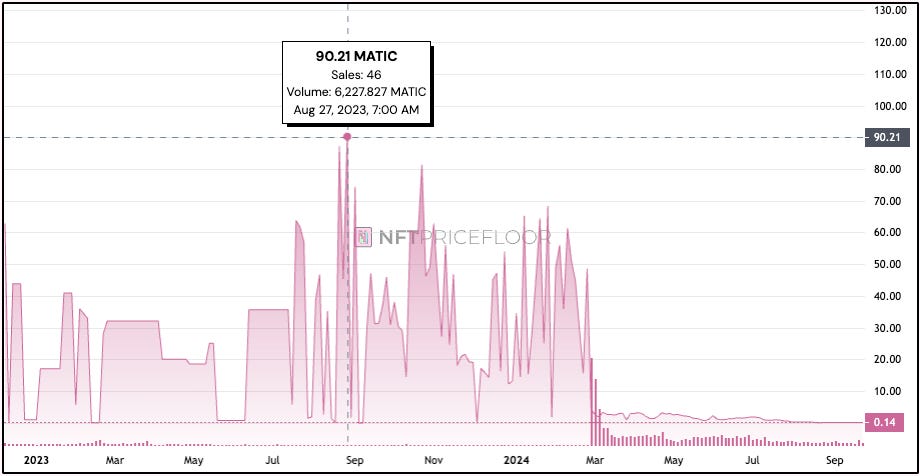
Task: Click the 2024 label on the time axis
Action: [516, 460]
